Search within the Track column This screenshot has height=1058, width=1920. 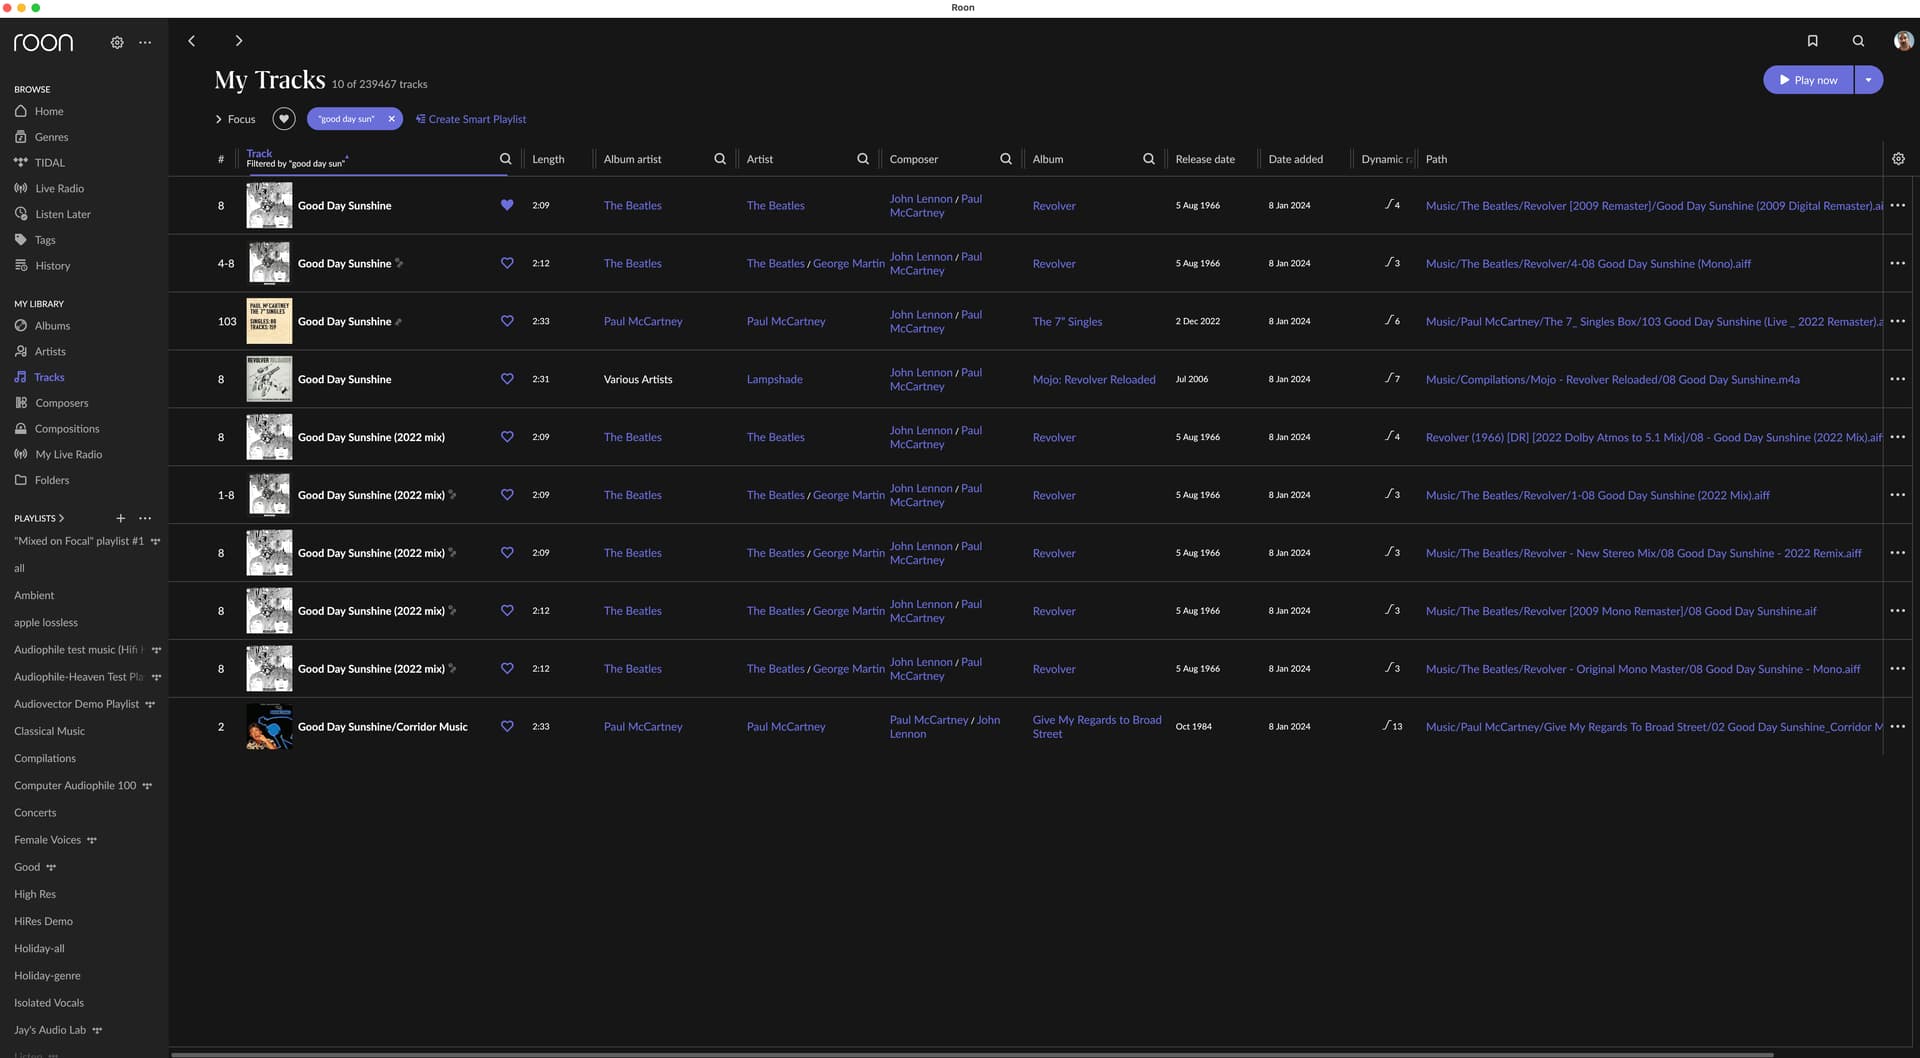click(505, 159)
